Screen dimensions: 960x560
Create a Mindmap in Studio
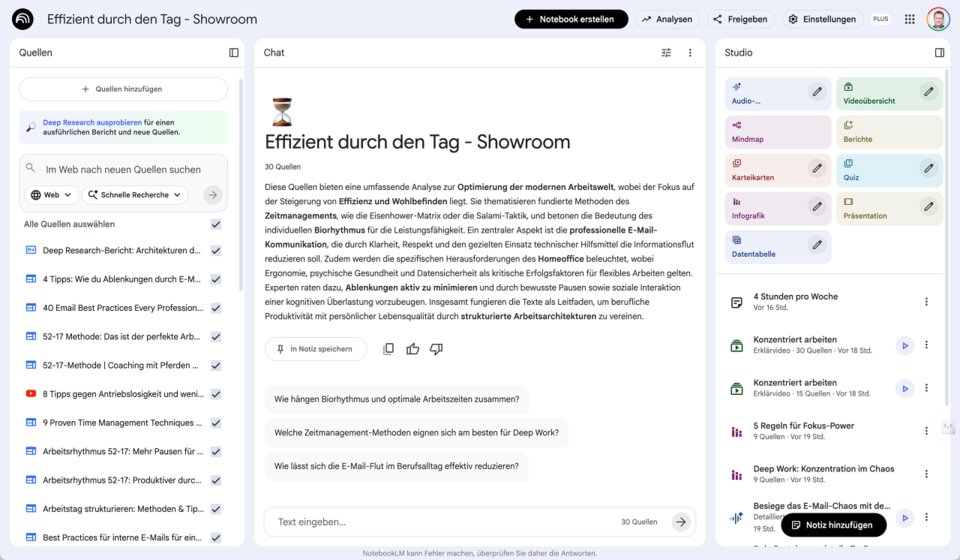coord(778,132)
